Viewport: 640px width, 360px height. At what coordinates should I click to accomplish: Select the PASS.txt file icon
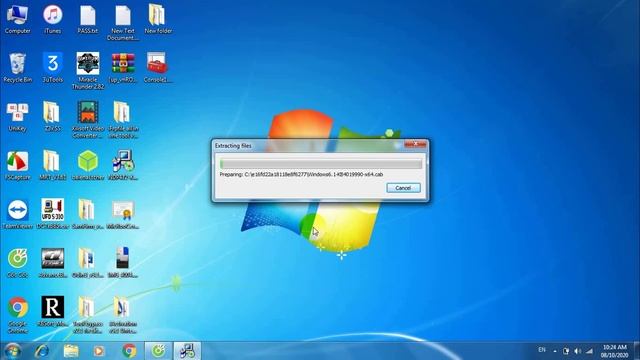88,19
